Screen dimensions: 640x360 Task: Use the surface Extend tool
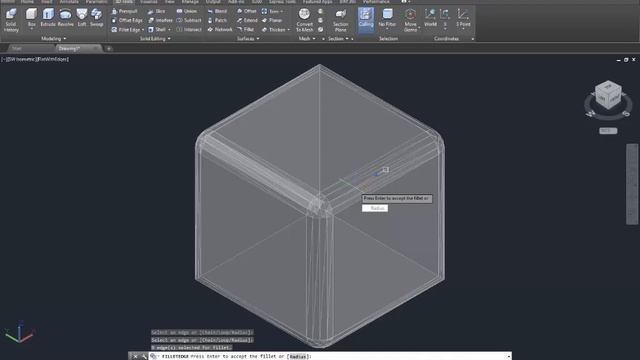(247, 20)
